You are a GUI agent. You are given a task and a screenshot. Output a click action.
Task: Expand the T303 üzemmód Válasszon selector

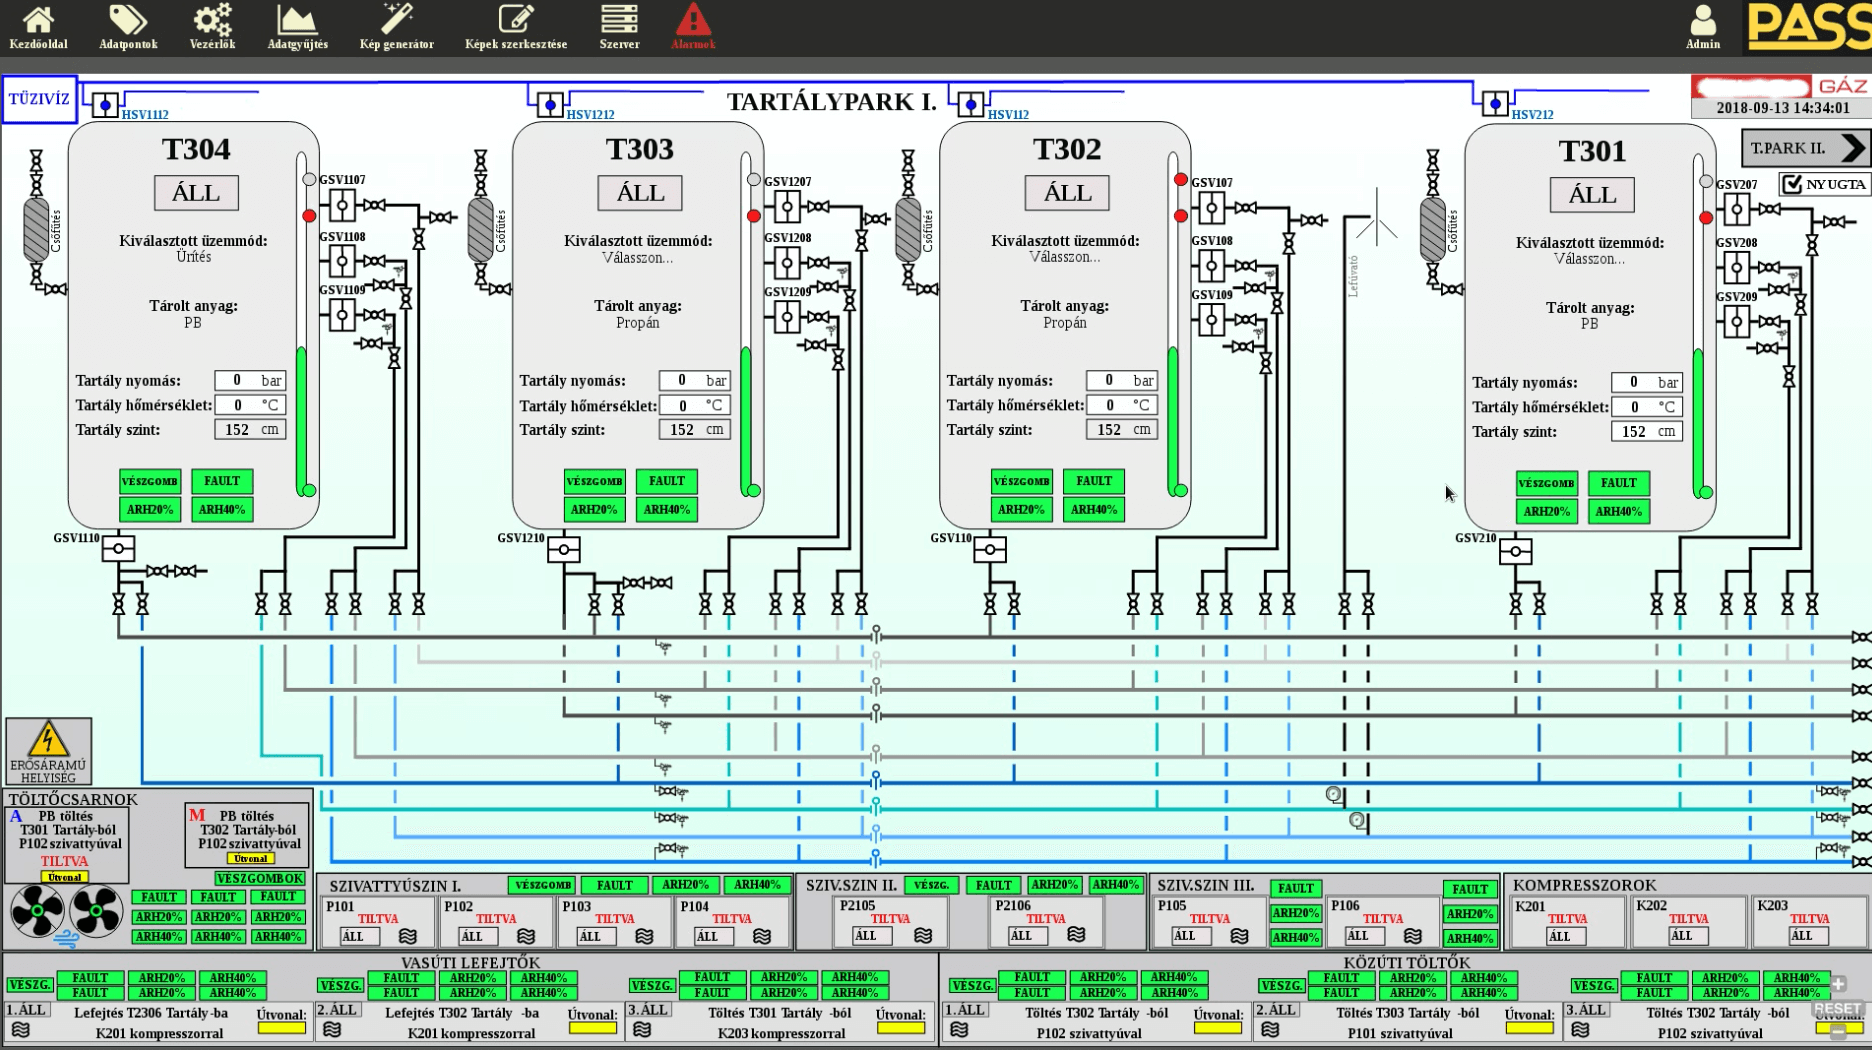(x=638, y=258)
